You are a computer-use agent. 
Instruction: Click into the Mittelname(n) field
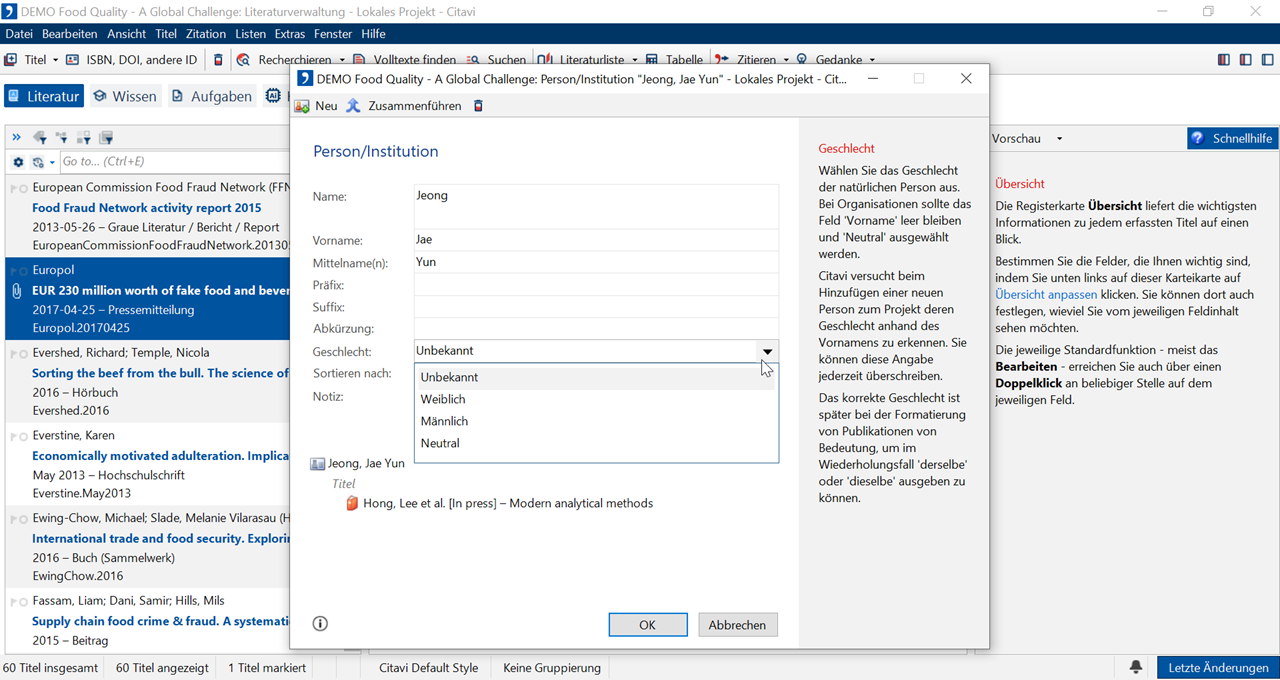tap(595, 262)
